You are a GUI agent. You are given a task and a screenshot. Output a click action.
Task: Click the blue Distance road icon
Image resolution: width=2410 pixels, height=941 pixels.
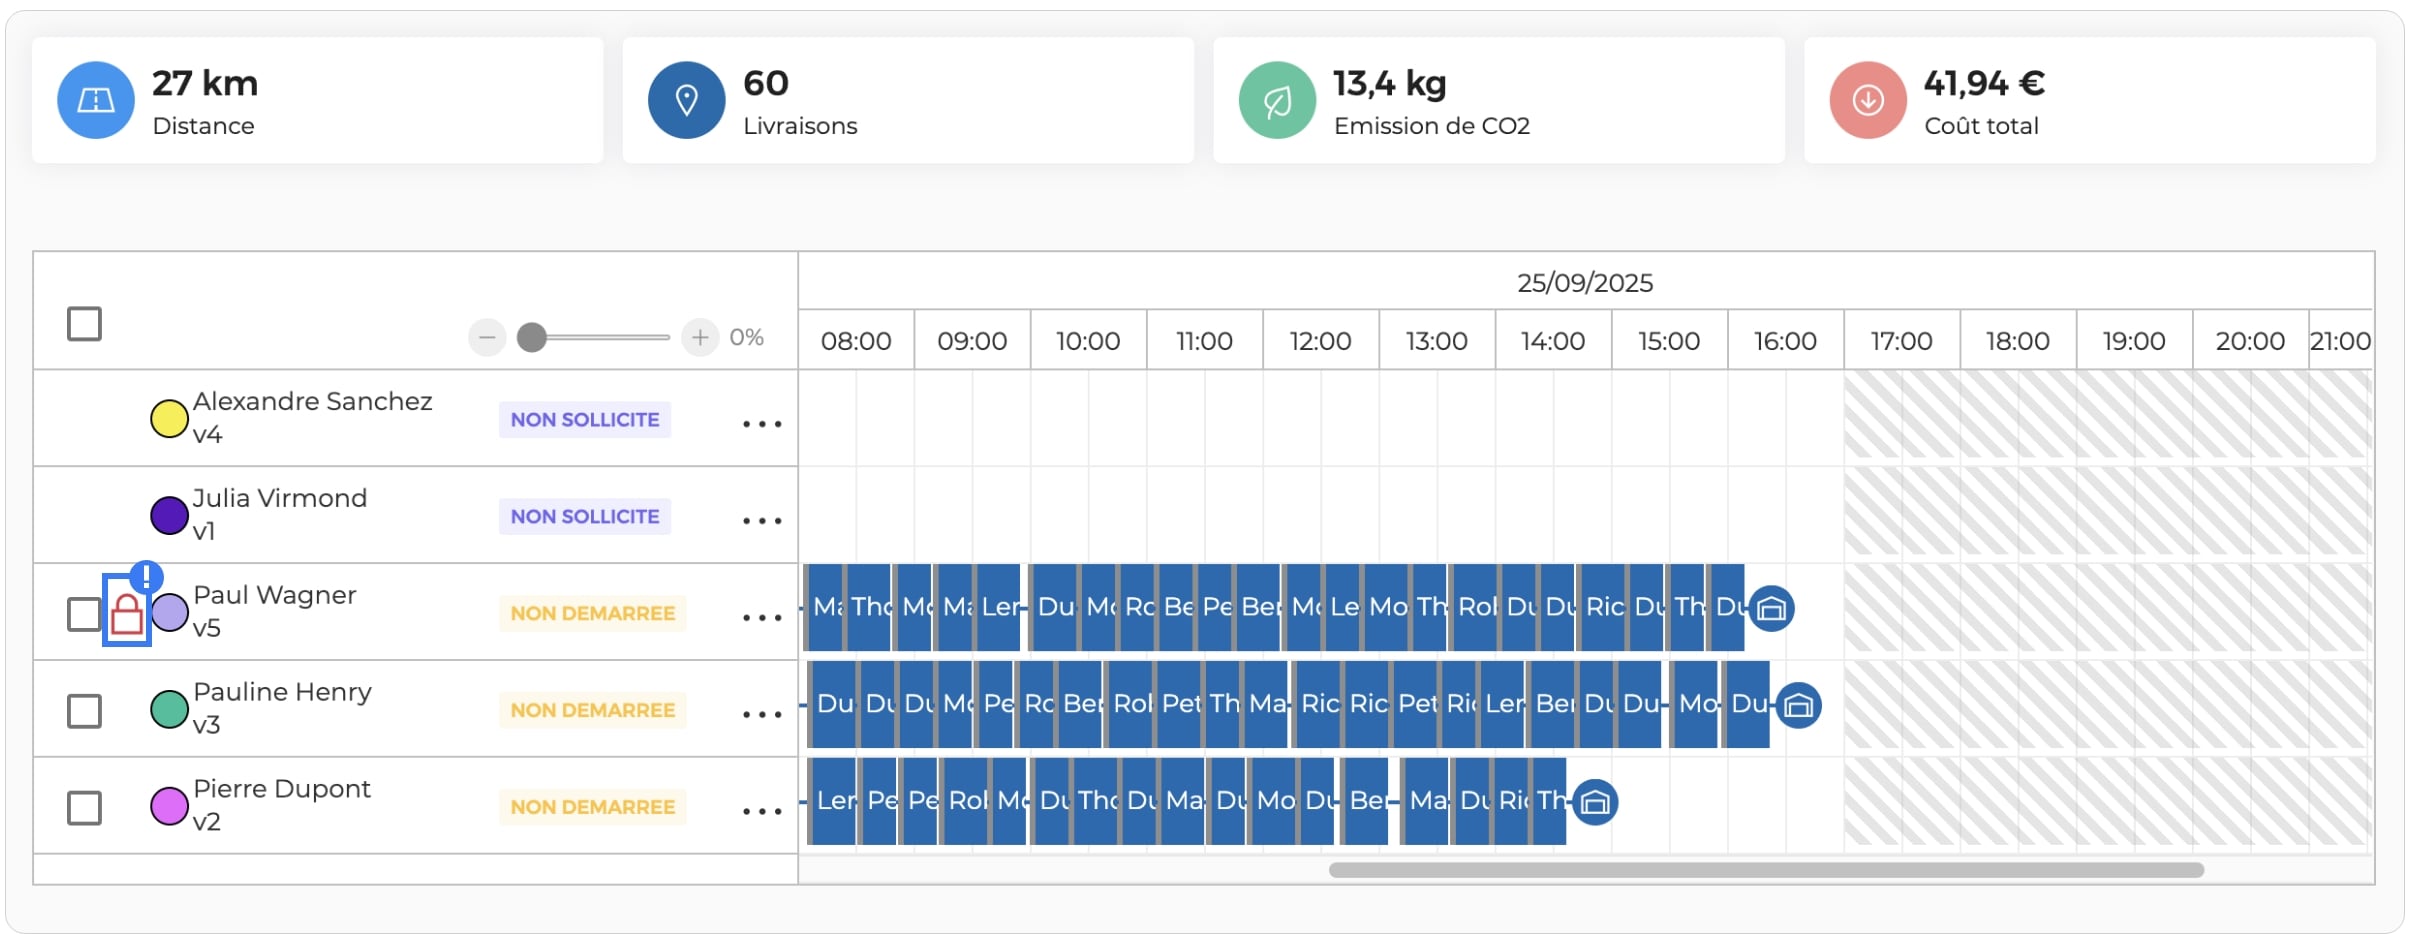point(96,100)
